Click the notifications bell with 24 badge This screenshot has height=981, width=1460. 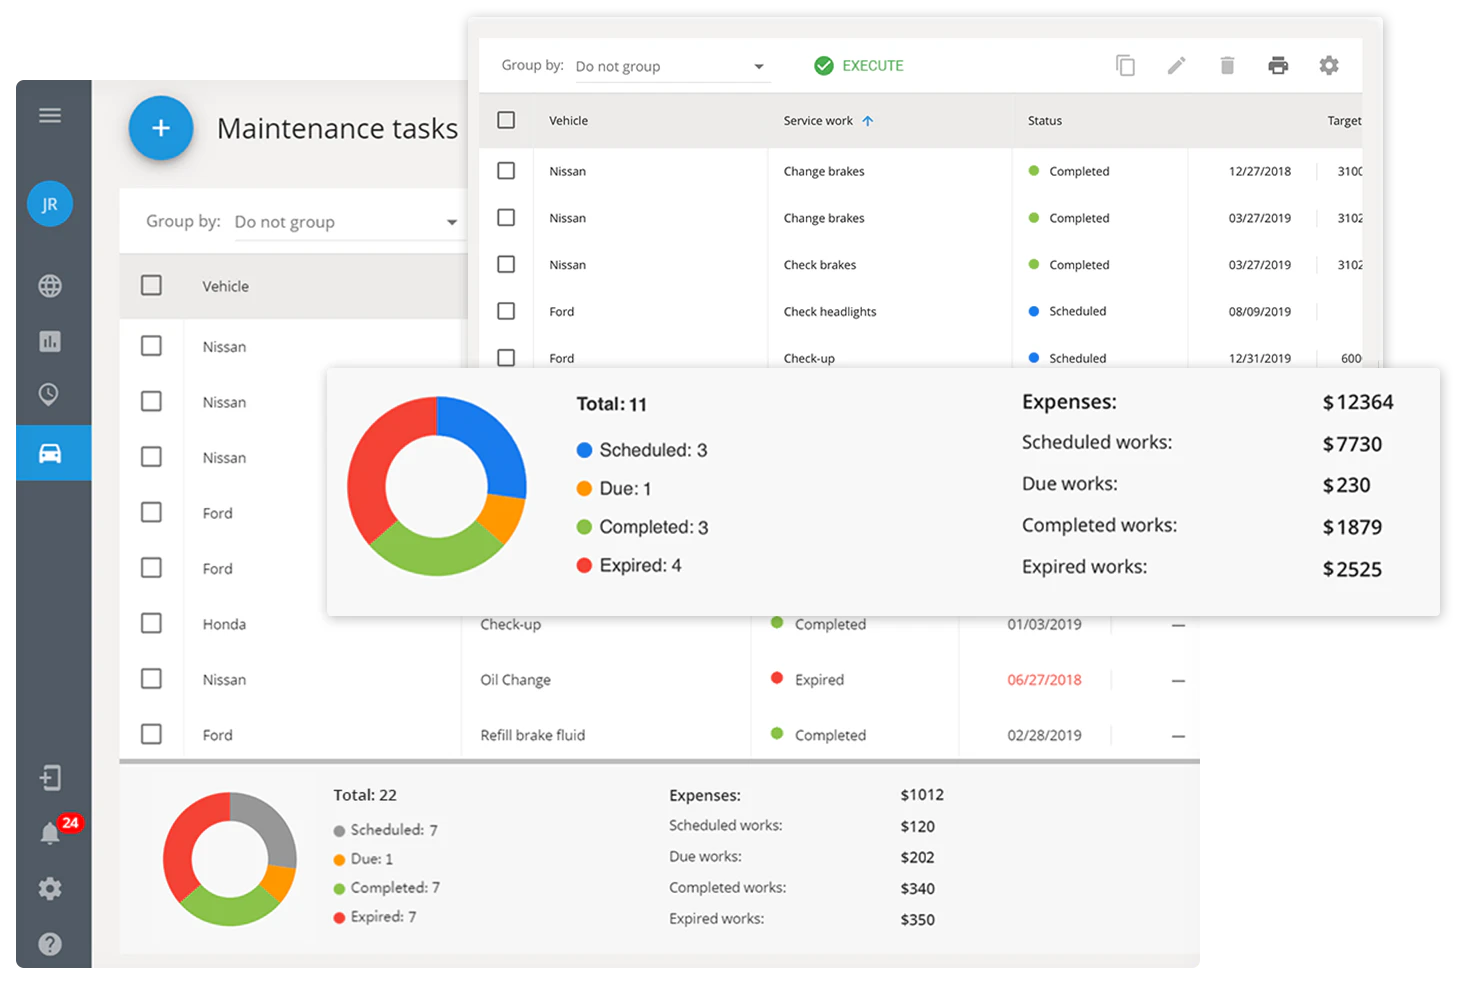pos(50,833)
